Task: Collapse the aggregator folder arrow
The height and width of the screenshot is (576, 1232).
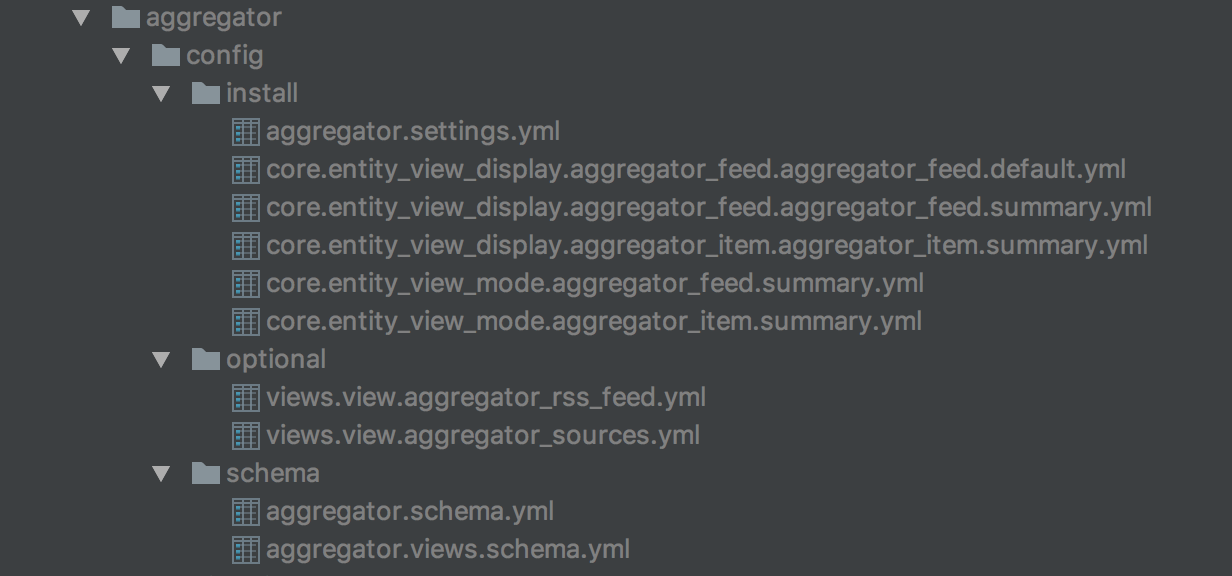Action: click(82, 18)
